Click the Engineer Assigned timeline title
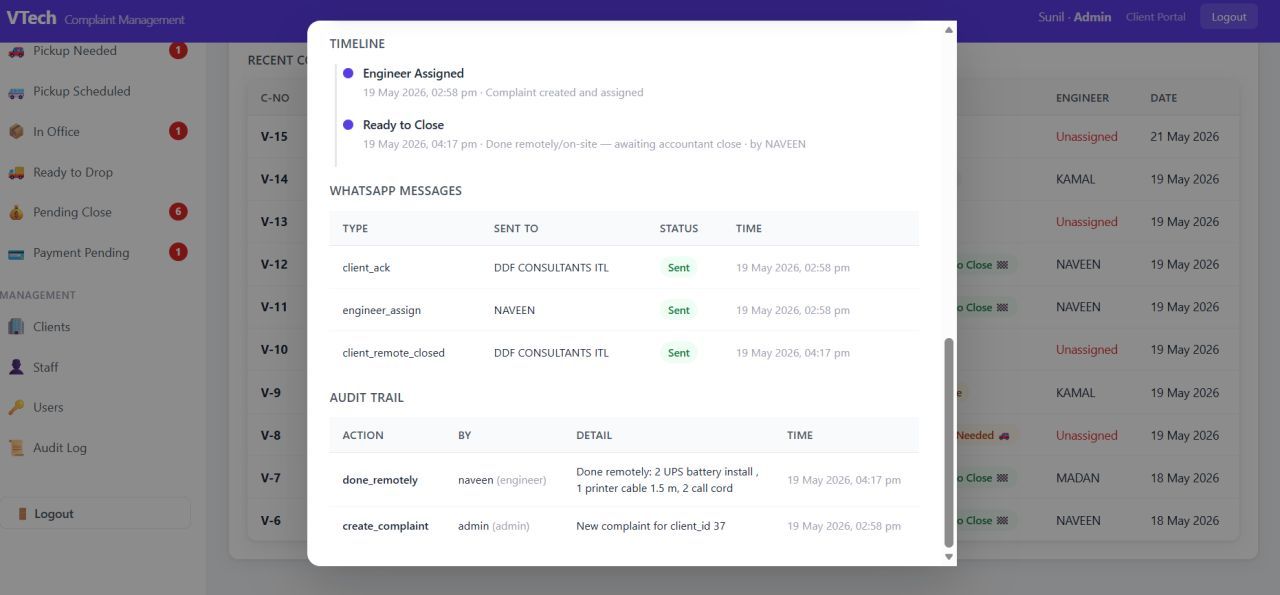Screen dimensions: 1280x595 (413, 73)
